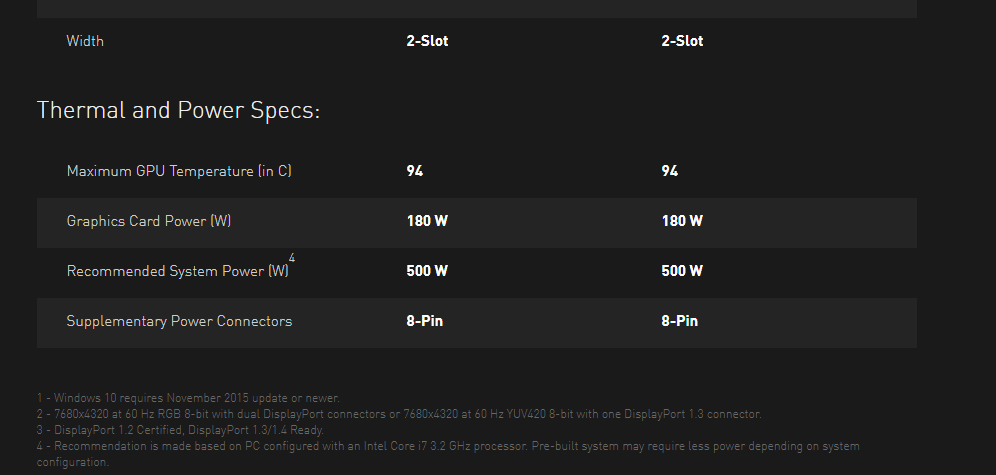Select the Supplementary Power Connectors label
The width and height of the screenshot is (996, 475).
point(179,321)
